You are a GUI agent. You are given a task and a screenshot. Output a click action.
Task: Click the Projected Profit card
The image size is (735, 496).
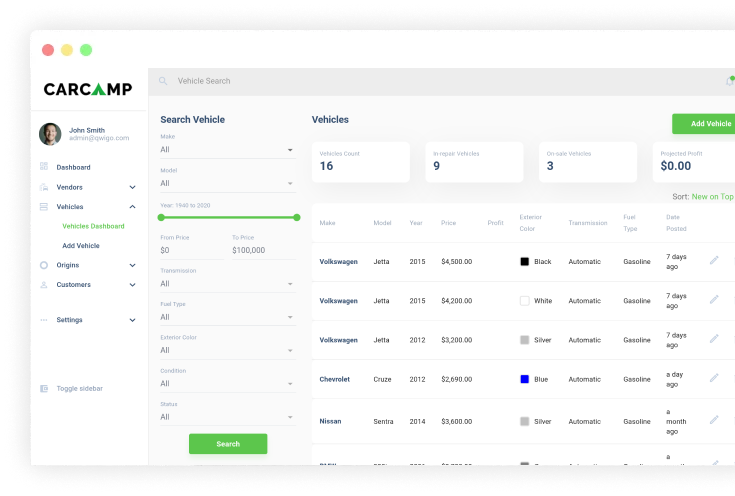coord(694,162)
